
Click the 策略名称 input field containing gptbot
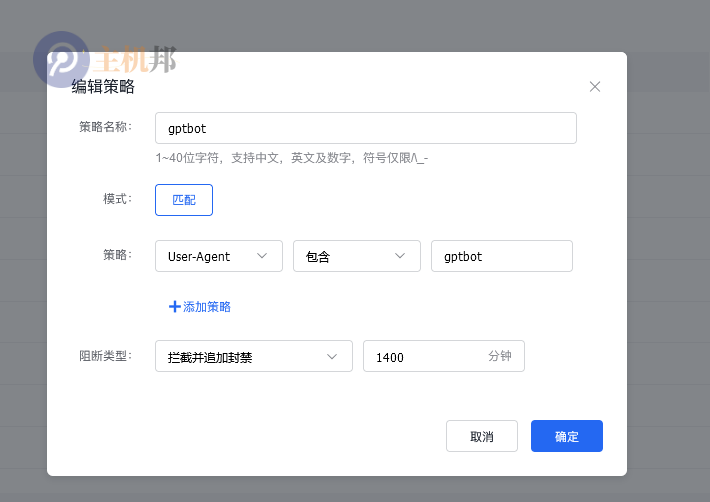(365, 128)
